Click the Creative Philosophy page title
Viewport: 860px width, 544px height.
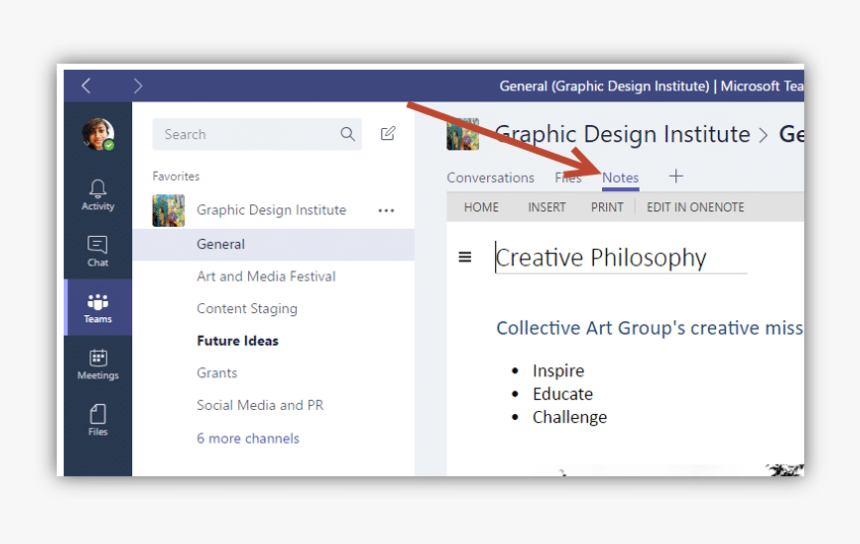(x=601, y=258)
